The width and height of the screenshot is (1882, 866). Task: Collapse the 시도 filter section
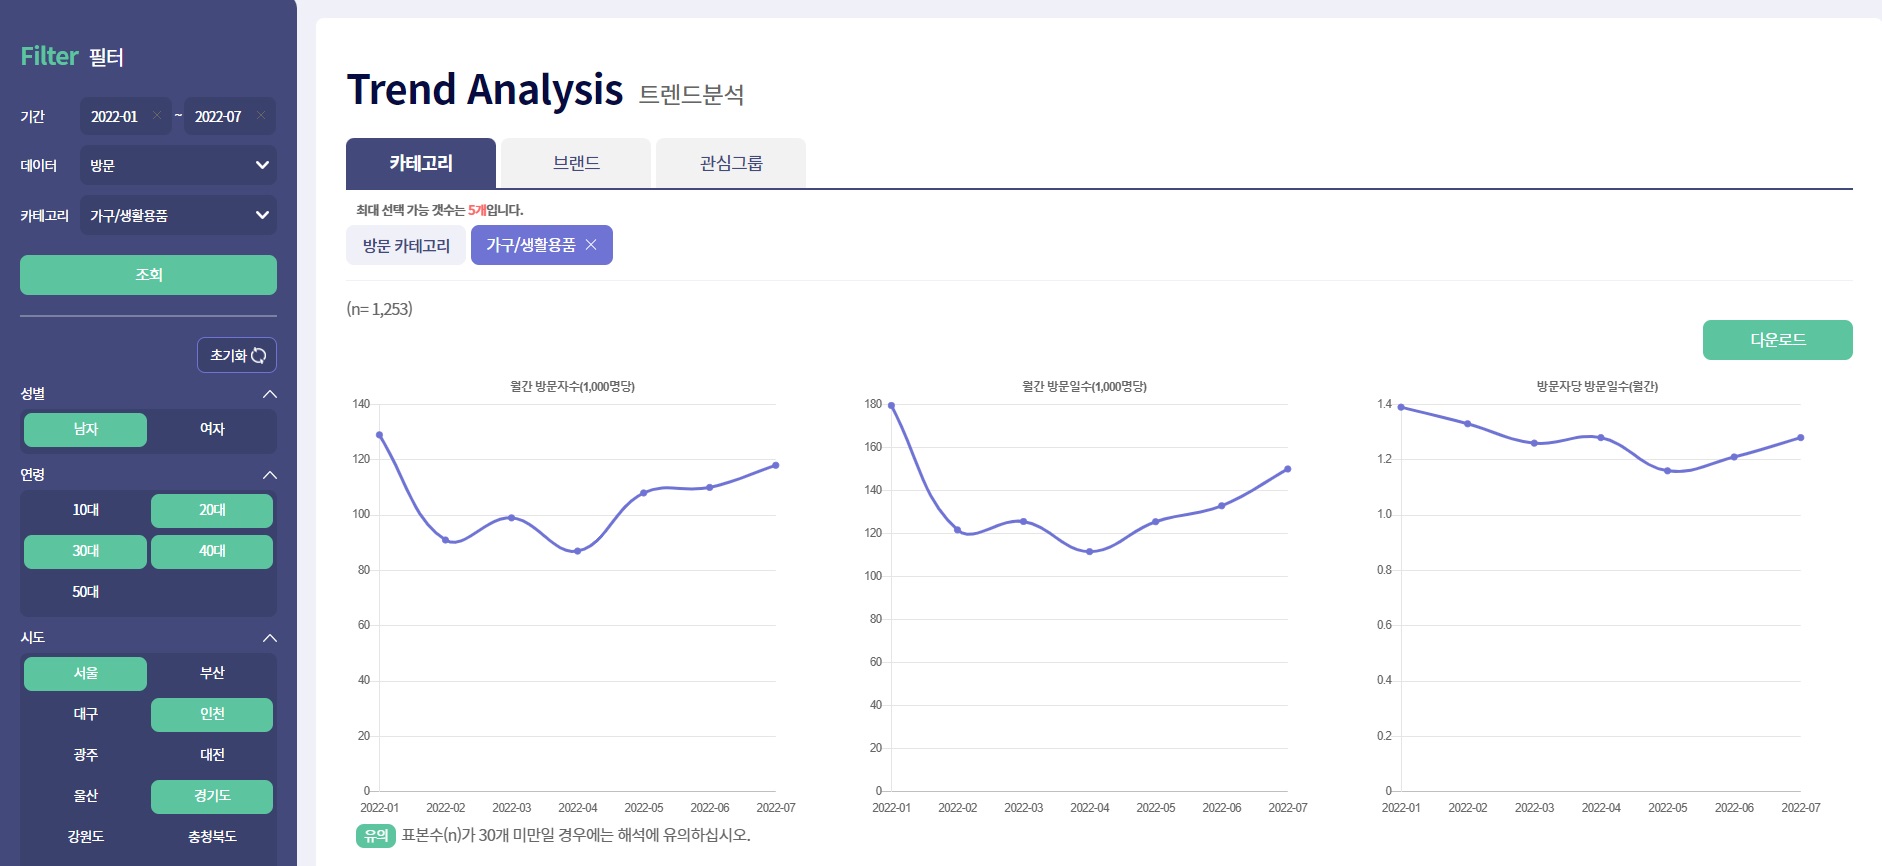pos(269,638)
